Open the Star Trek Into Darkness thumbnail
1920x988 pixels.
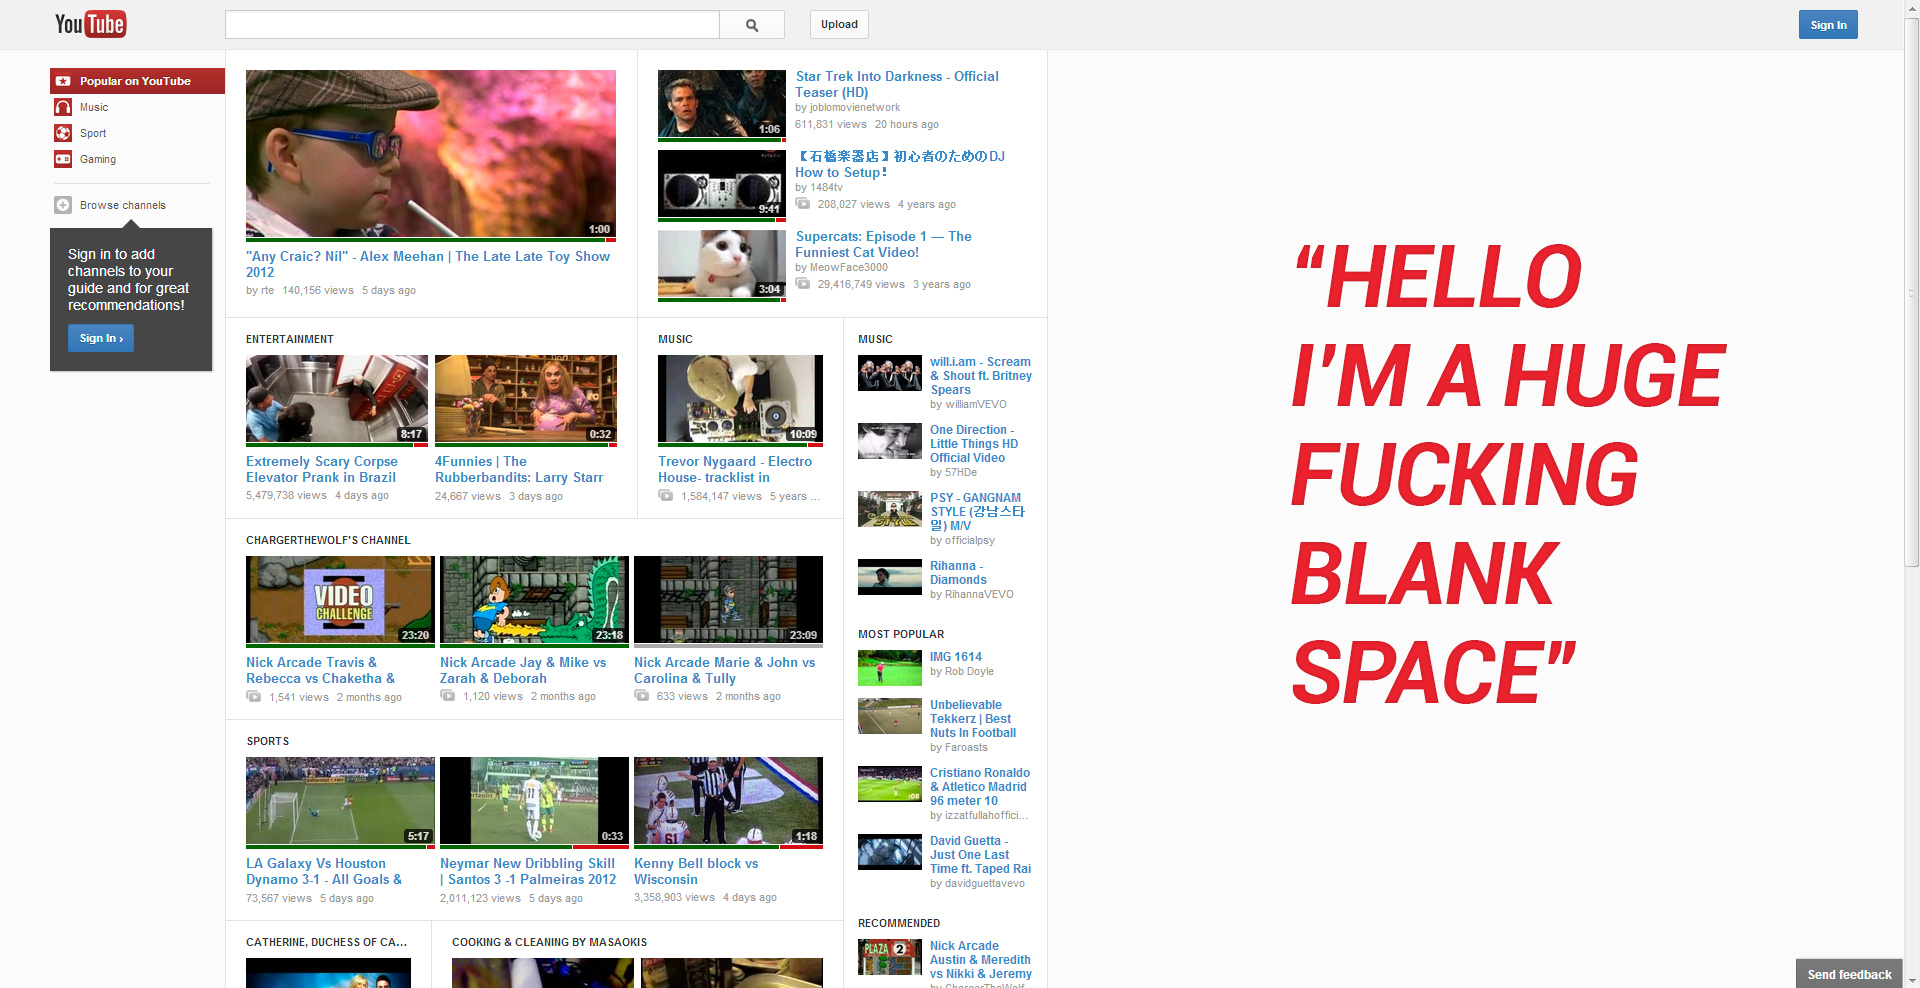point(722,105)
